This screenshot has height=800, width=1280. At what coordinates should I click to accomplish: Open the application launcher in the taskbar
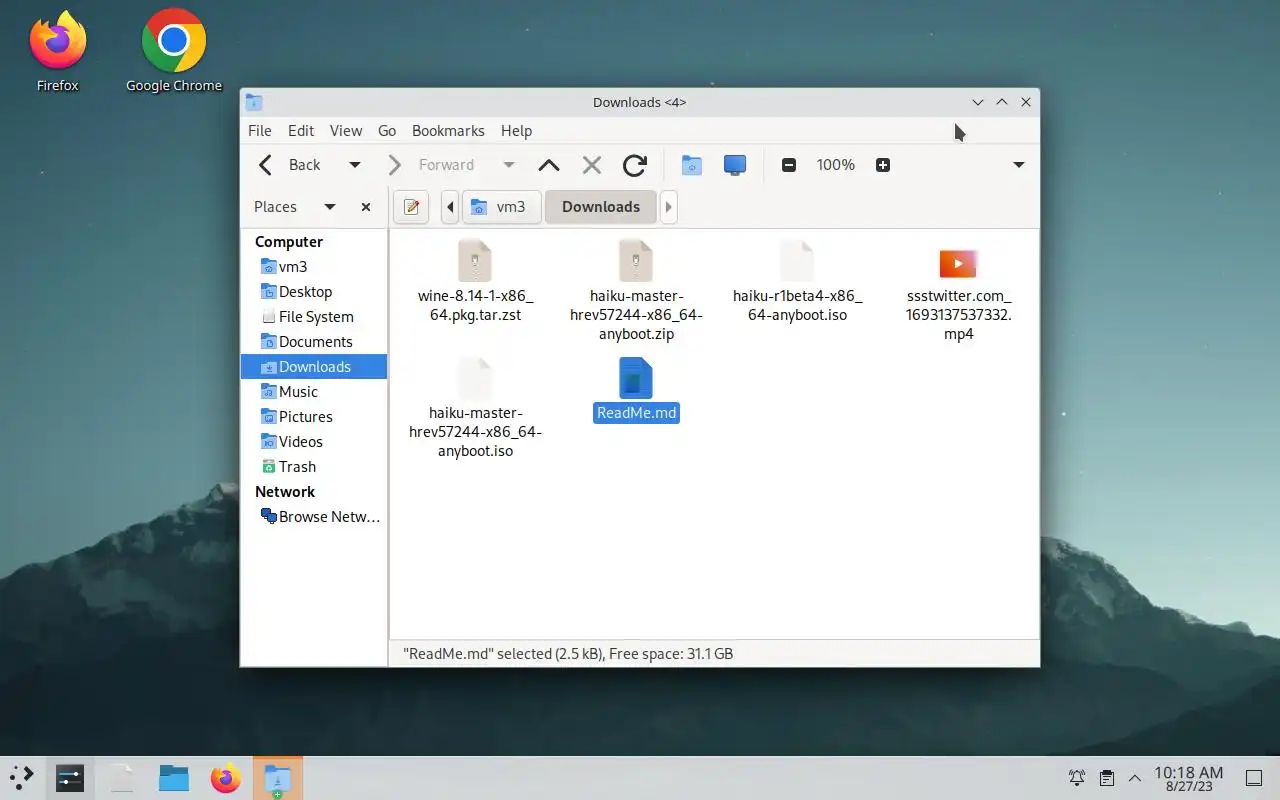point(21,777)
